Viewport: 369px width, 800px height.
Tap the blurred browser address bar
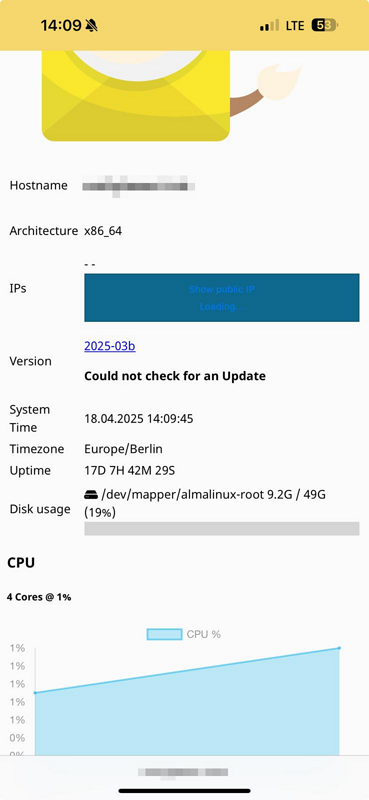click(183, 772)
